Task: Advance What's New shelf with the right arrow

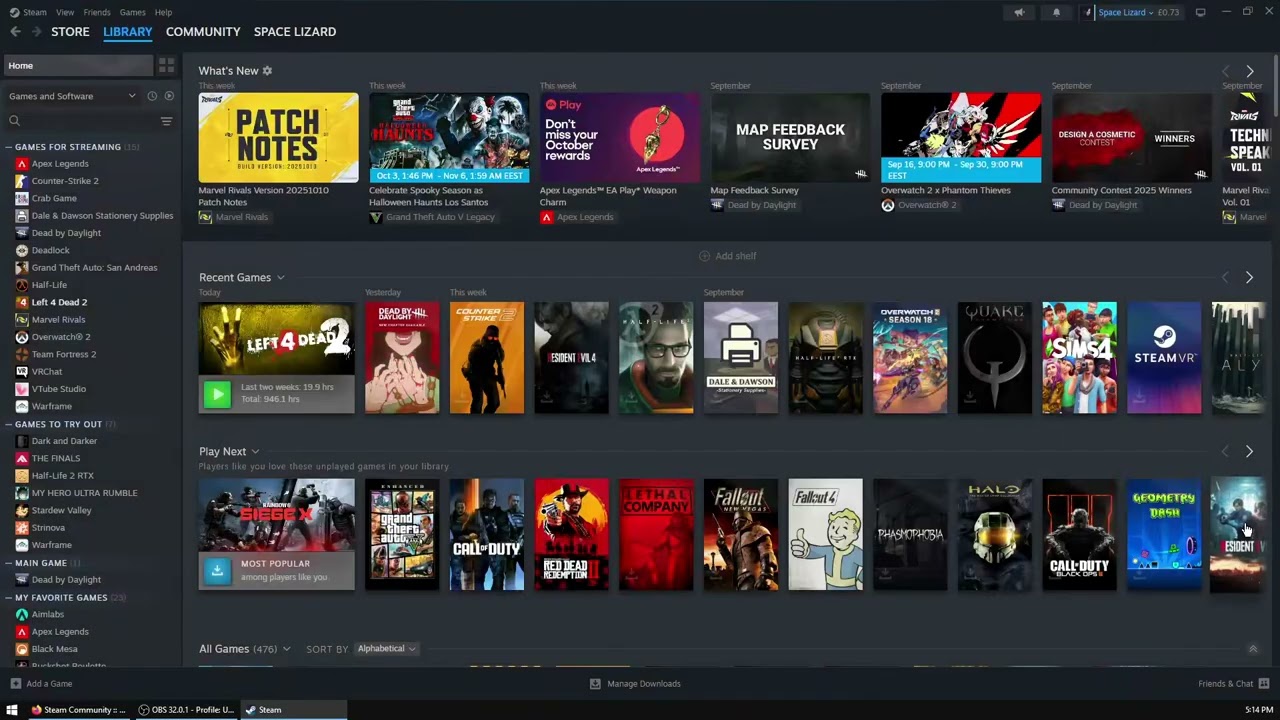Action: tap(1249, 71)
